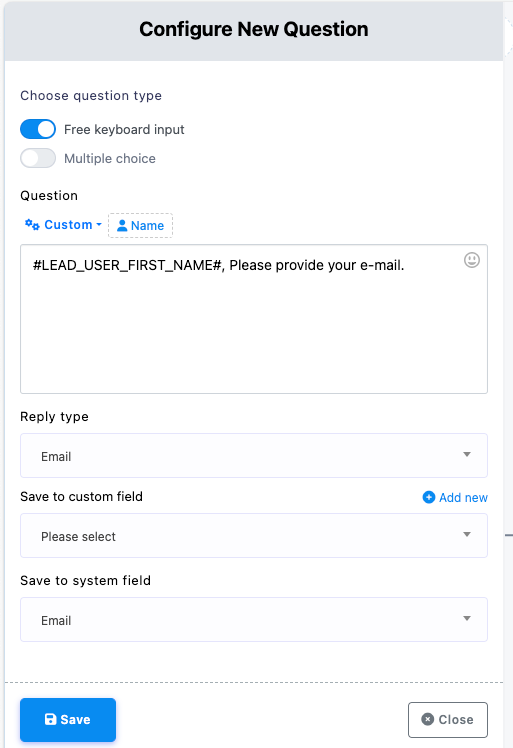Click inside the question text area
The width and height of the screenshot is (513, 748).
[254, 319]
